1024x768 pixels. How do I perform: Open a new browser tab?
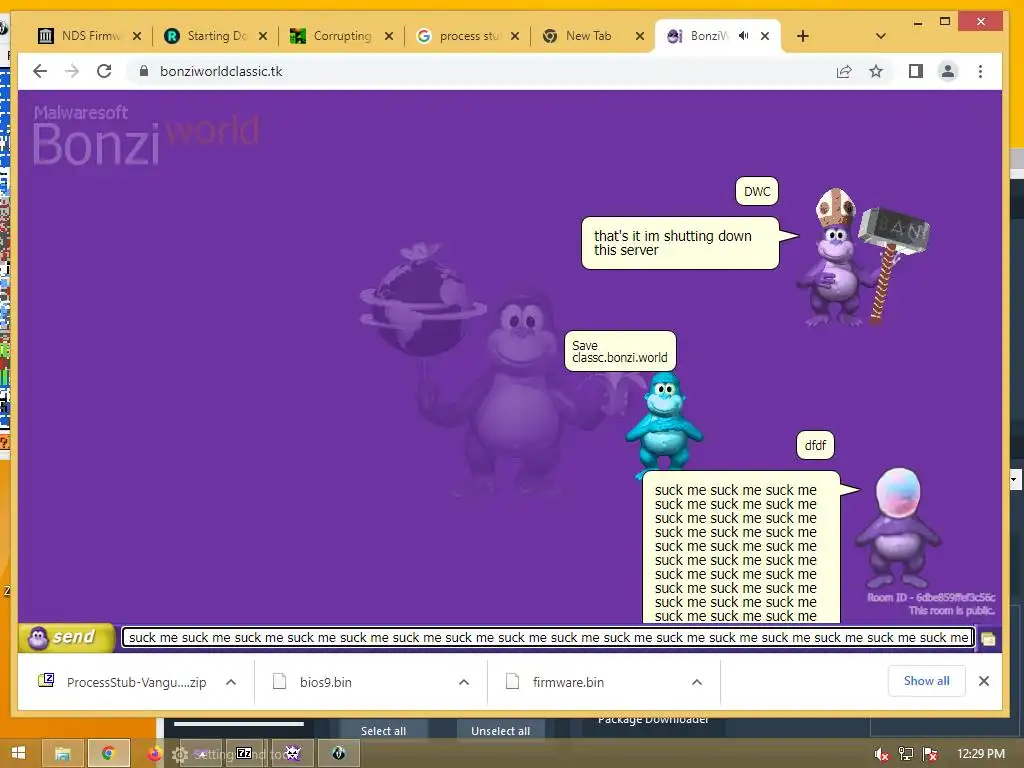pyautogui.click(x=803, y=36)
